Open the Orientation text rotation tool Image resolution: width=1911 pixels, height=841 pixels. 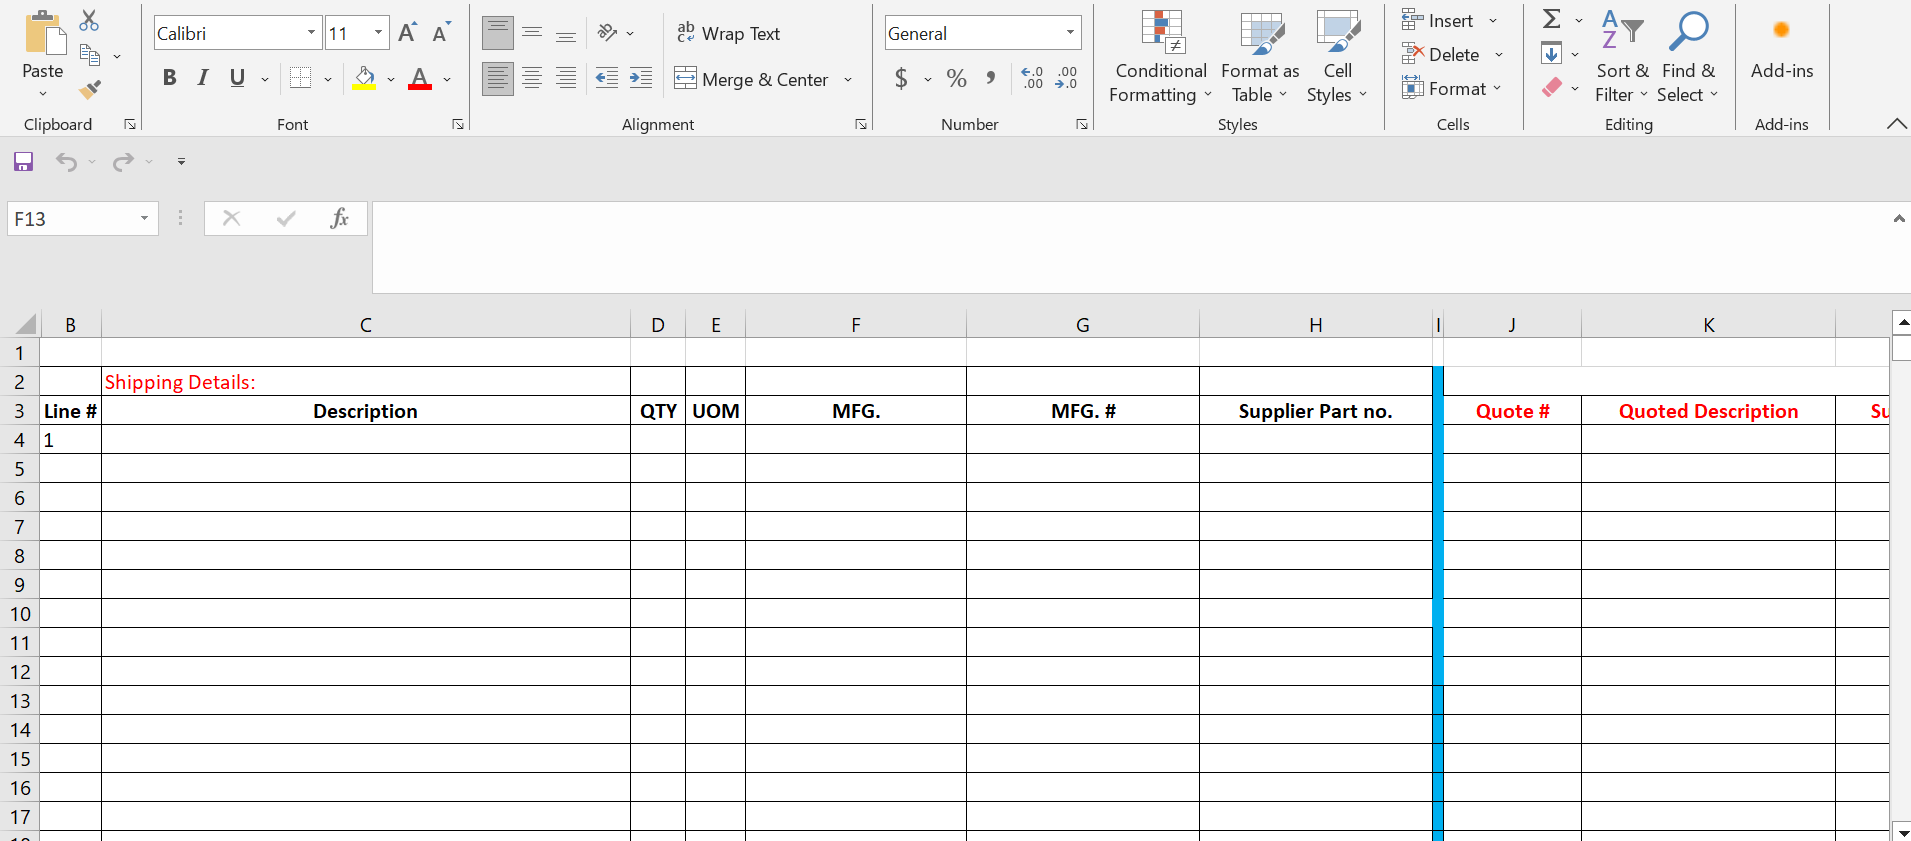pyautogui.click(x=607, y=33)
